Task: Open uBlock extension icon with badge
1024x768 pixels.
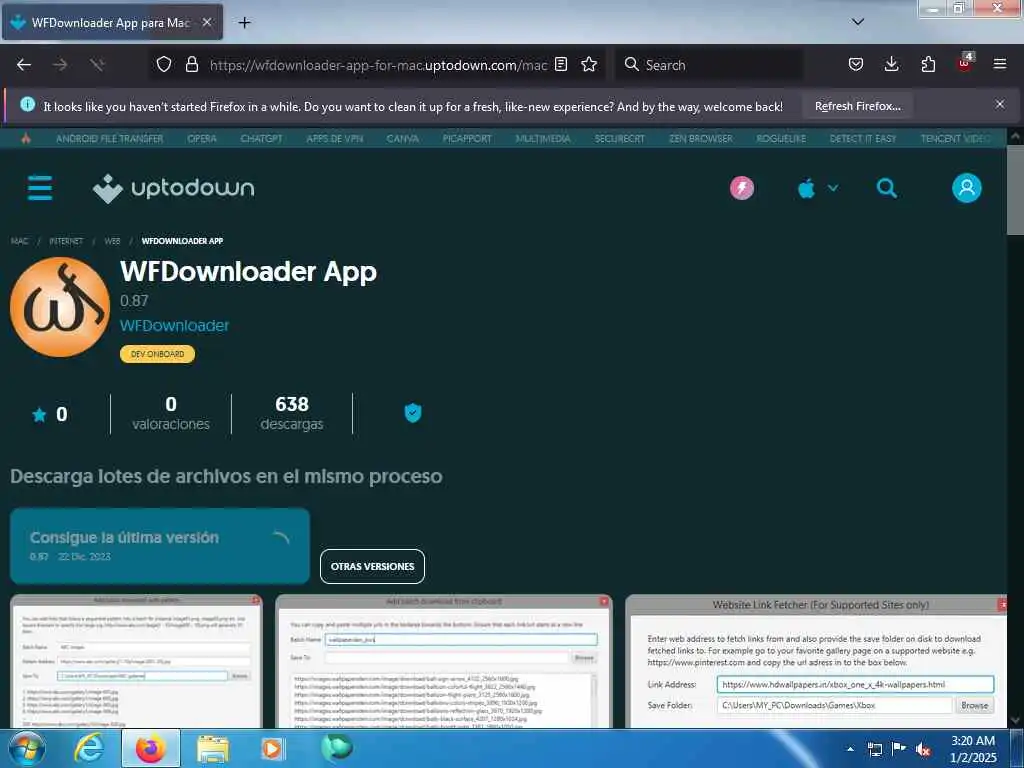Action: tap(965, 63)
